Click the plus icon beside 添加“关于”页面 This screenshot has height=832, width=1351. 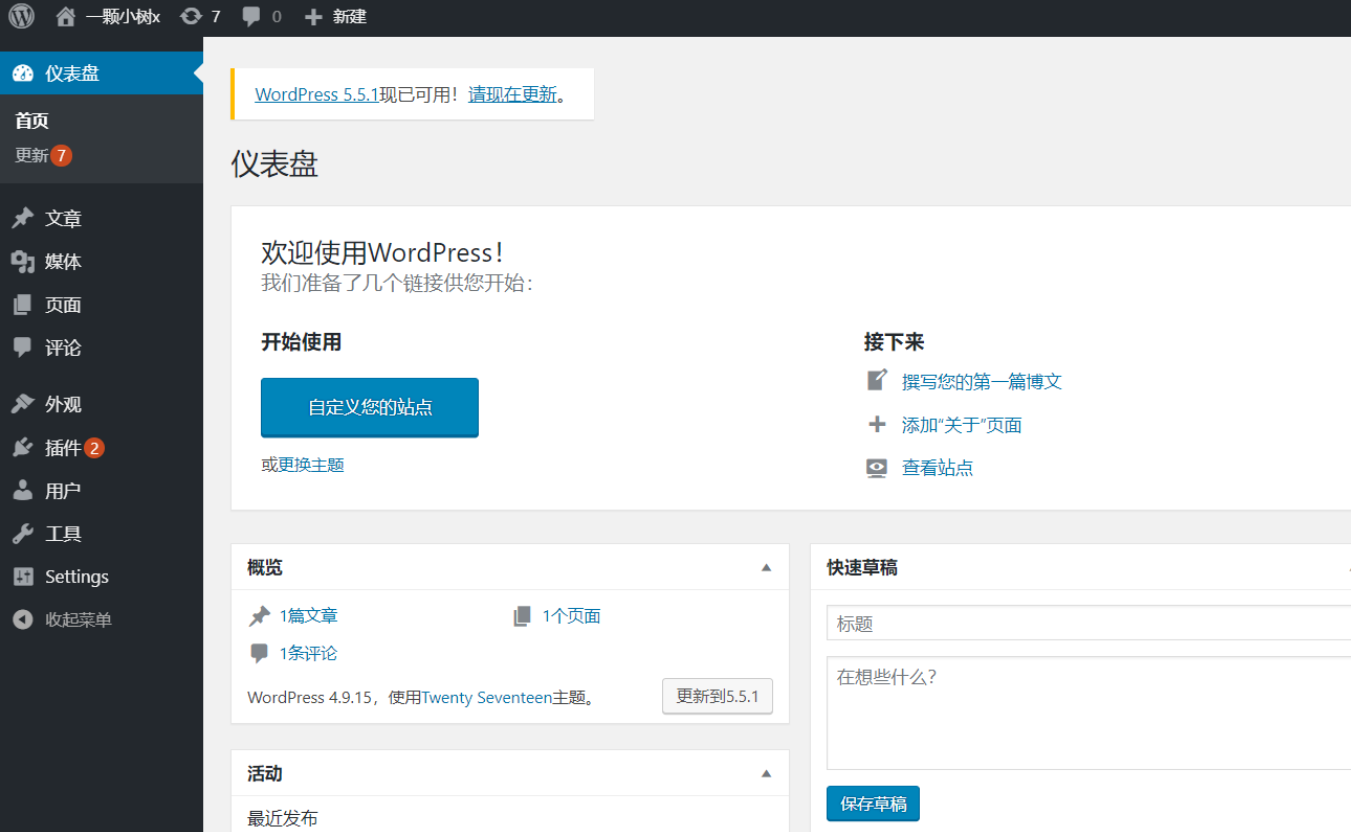(877, 424)
